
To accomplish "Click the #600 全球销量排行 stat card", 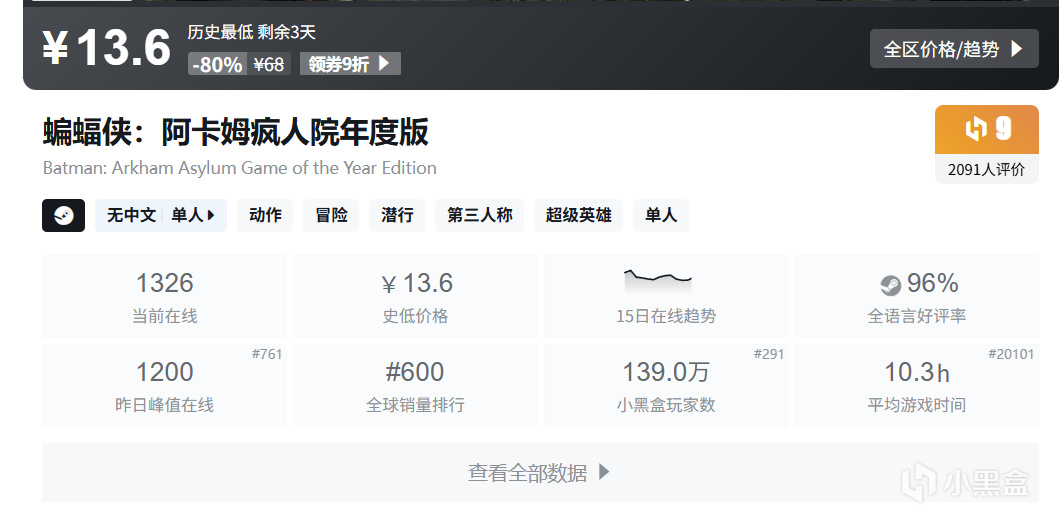I will [415, 385].
